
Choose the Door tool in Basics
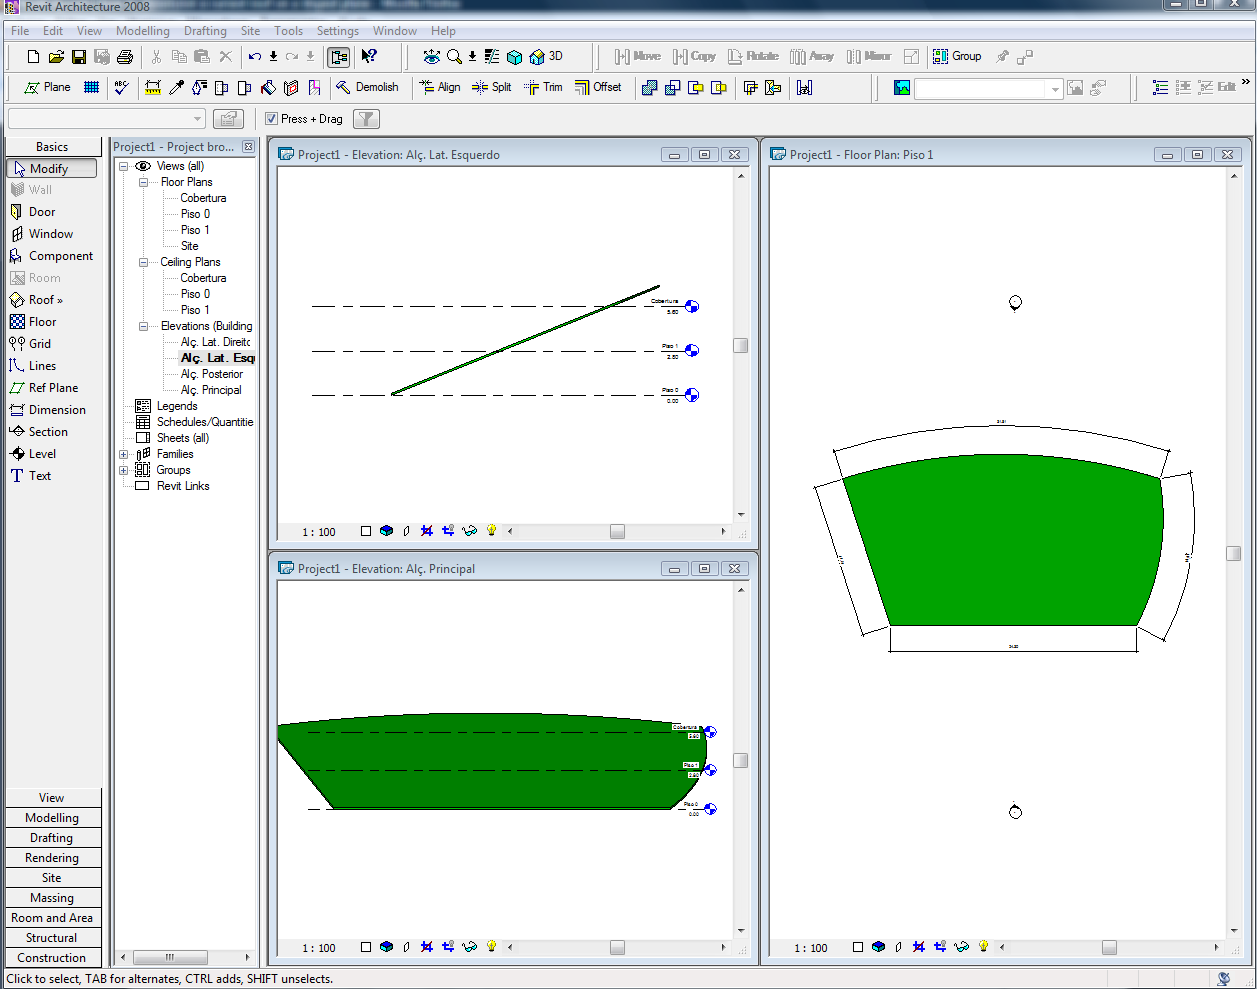coord(42,212)
